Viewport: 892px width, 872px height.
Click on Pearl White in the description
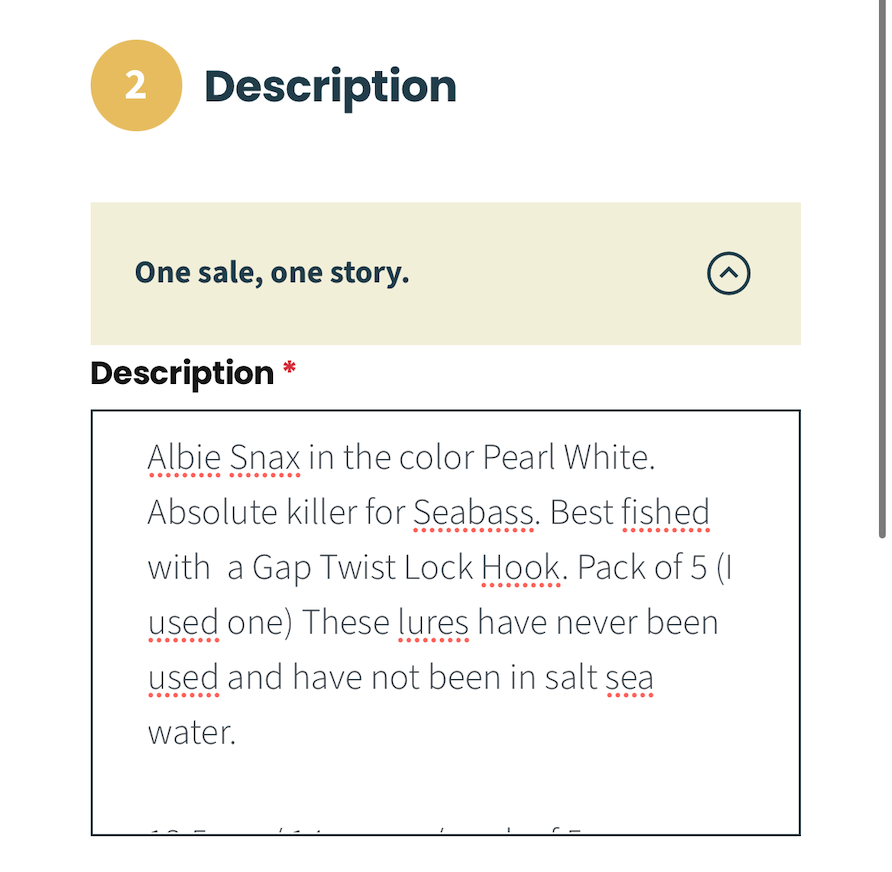point(569,457)
